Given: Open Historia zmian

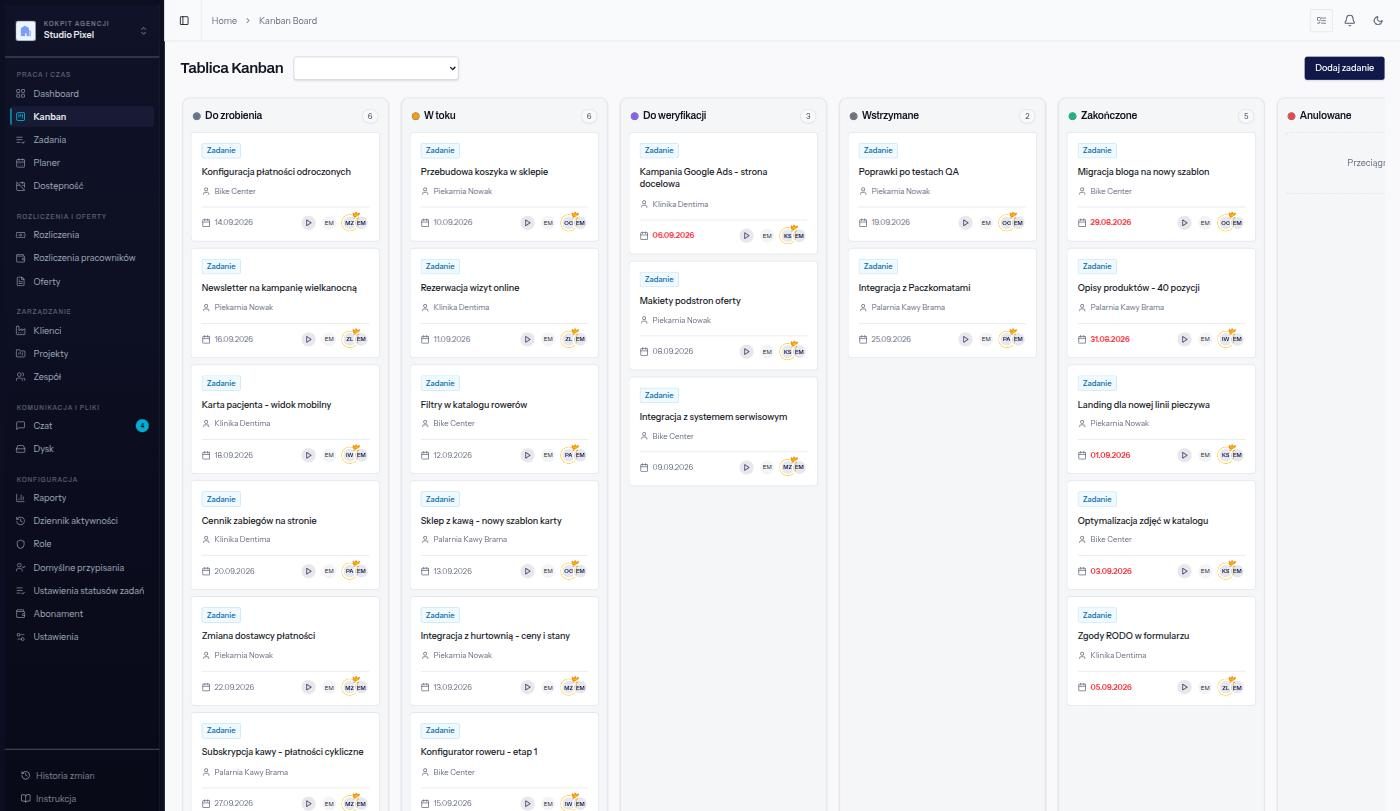Looking at the screenshot, I should 82,776.
